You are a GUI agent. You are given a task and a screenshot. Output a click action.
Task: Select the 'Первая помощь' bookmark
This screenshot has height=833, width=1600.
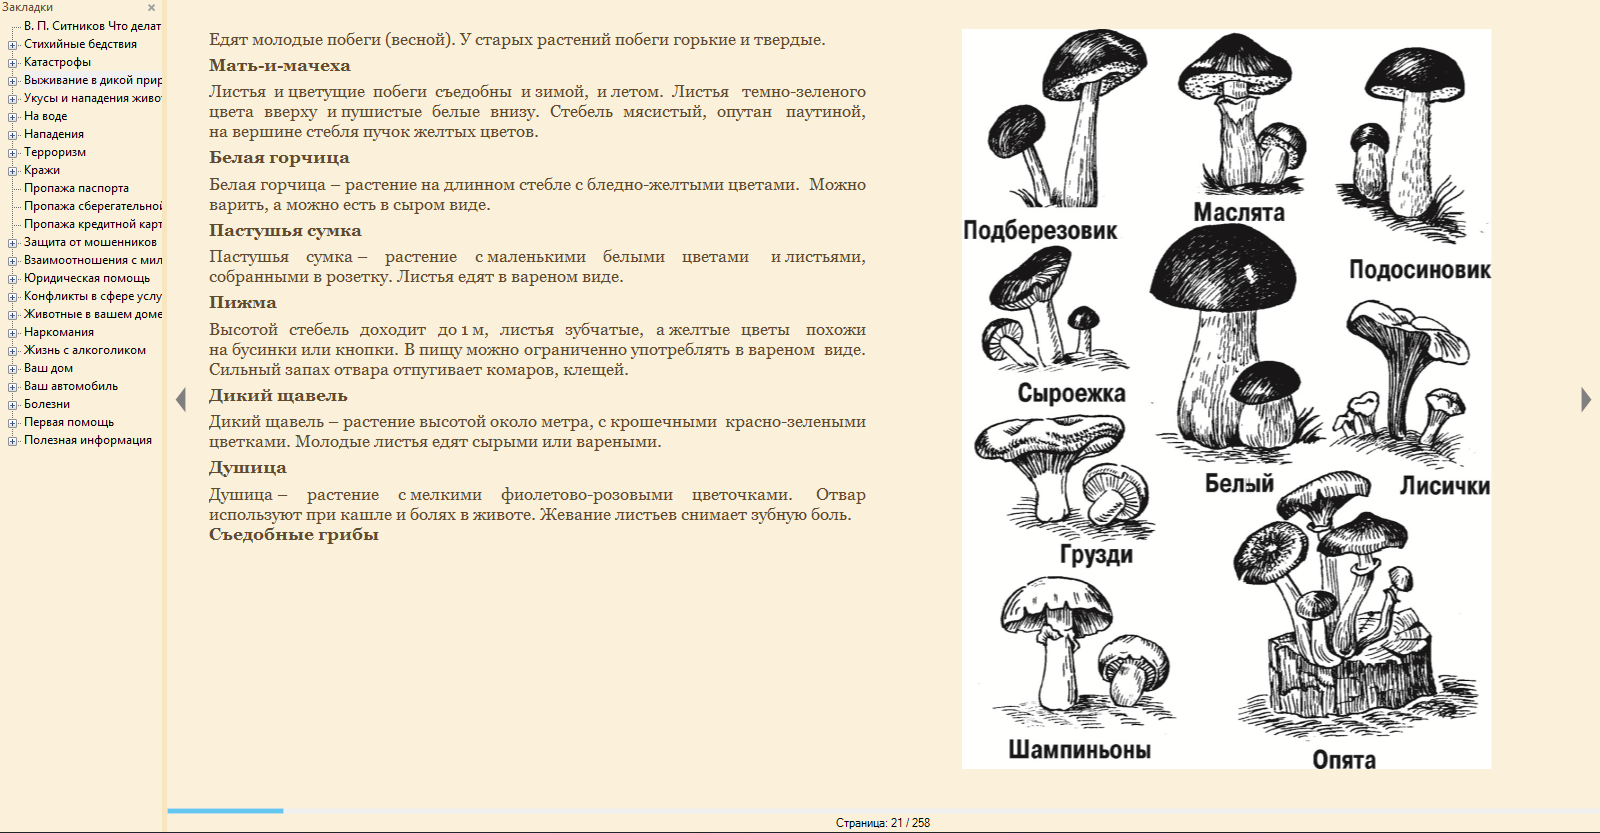pos(69,422)
